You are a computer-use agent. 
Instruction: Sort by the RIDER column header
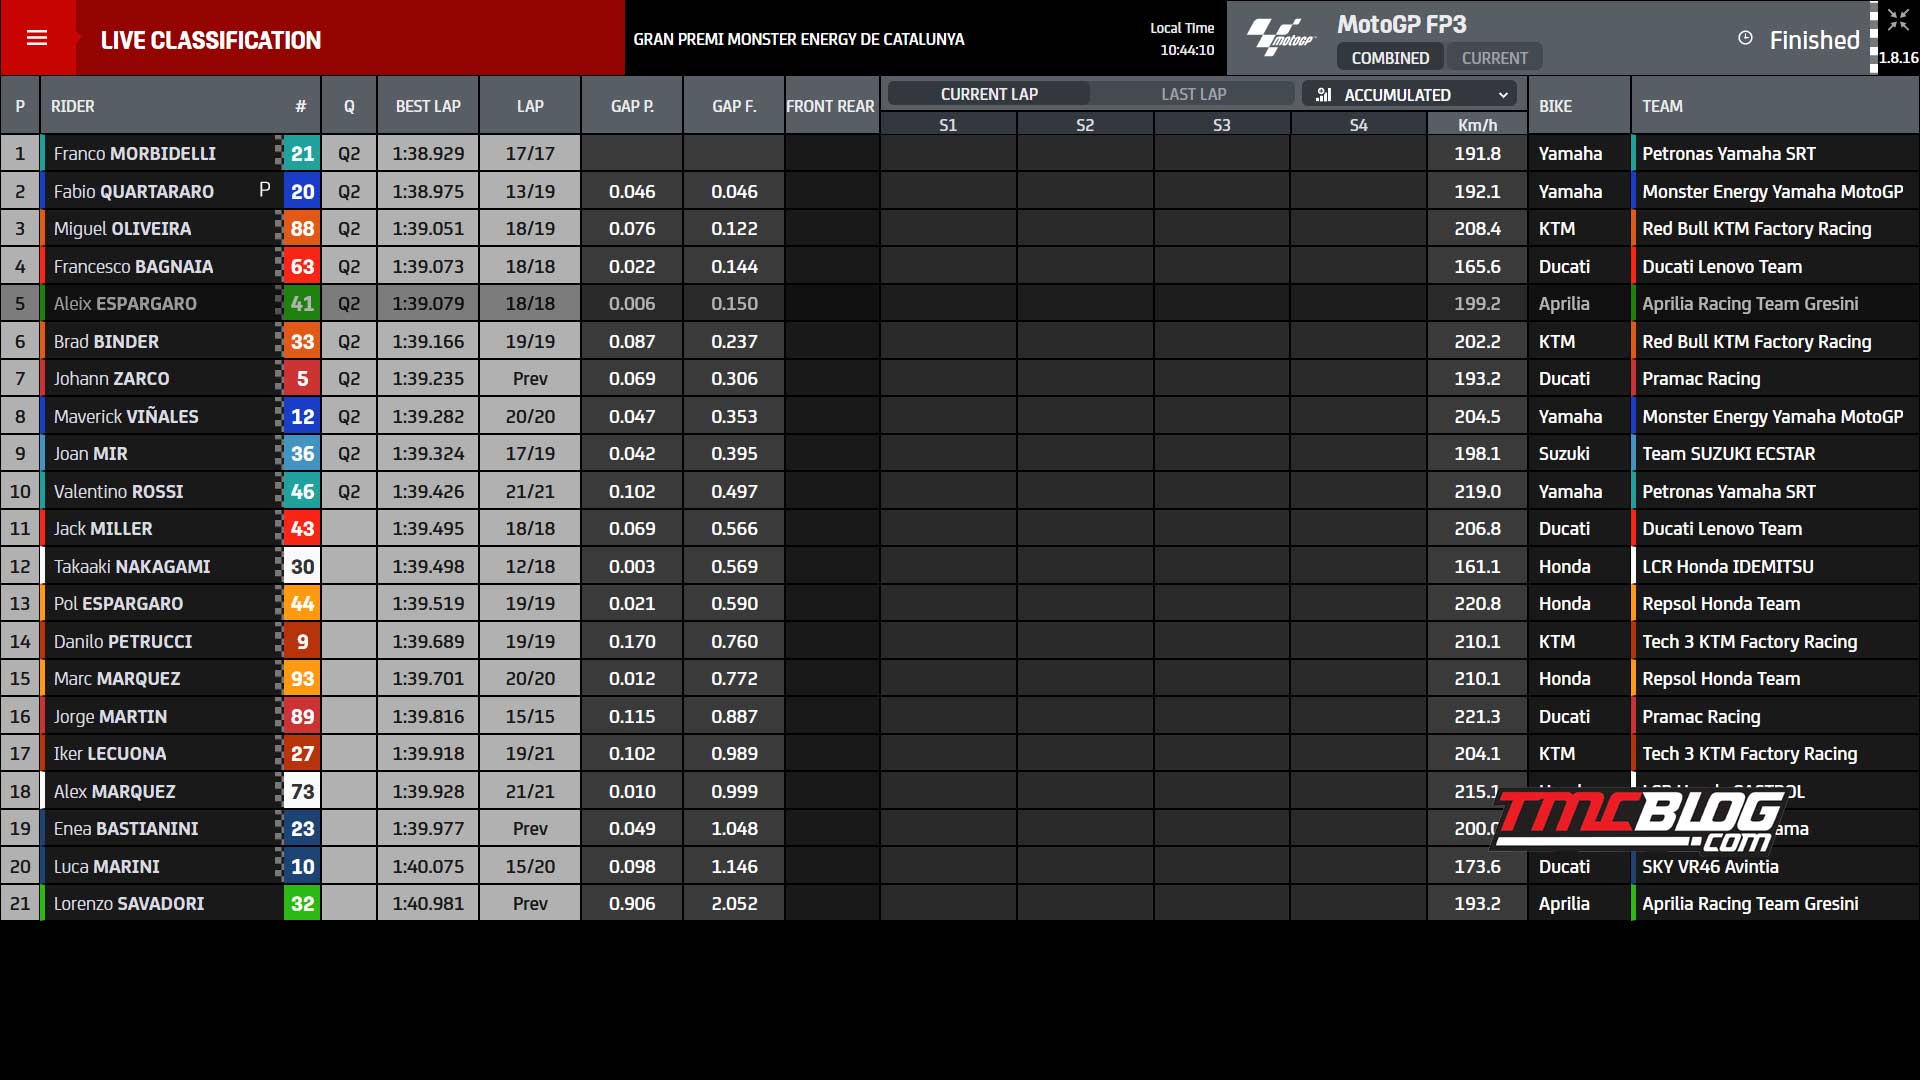(73, 106)
